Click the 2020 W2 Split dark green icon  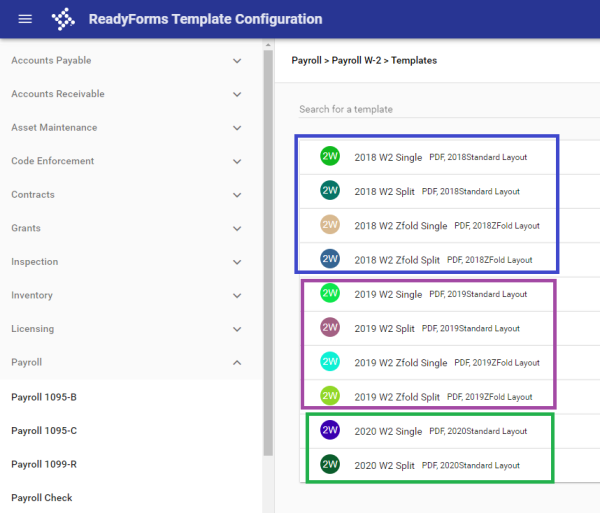point(330,465)
